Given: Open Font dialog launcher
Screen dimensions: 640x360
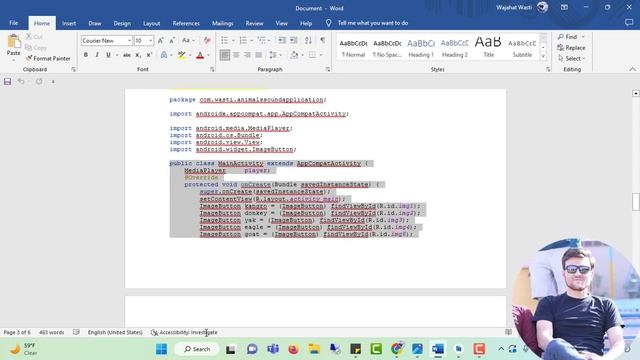Looking at the screenshot, I should click(212, 70).
